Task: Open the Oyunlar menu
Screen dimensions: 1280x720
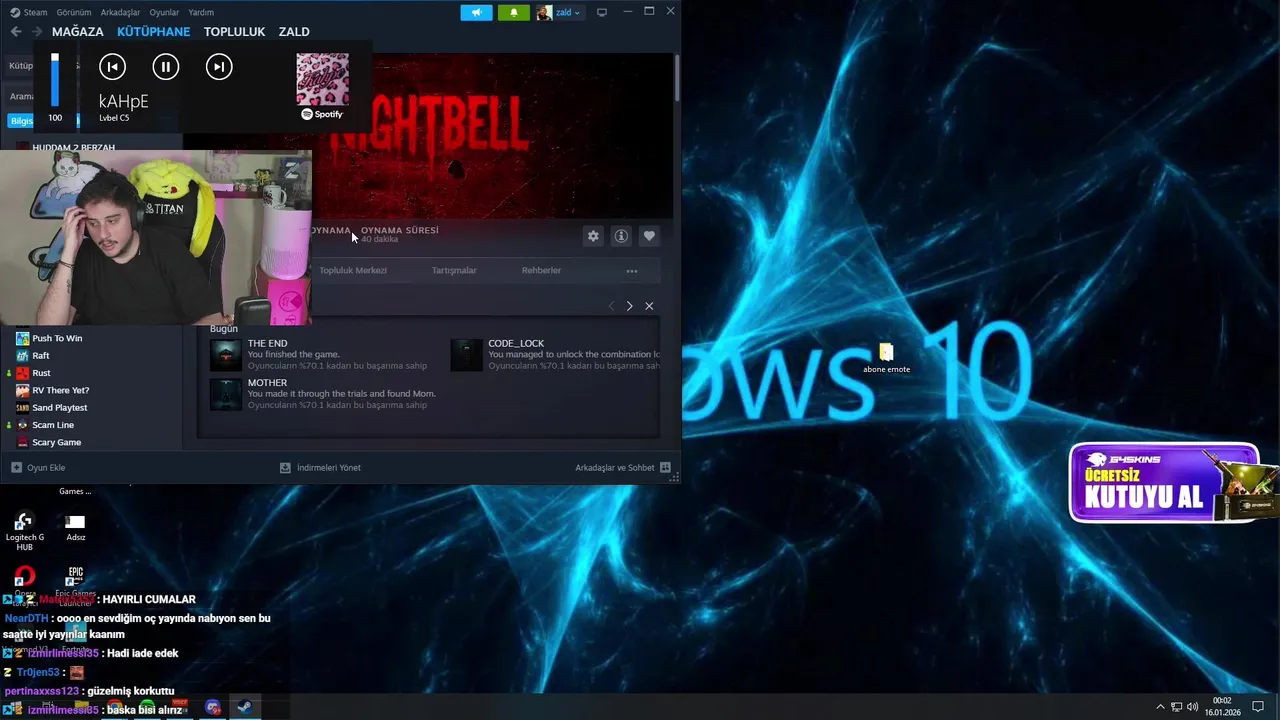Action: click(164, 12)
